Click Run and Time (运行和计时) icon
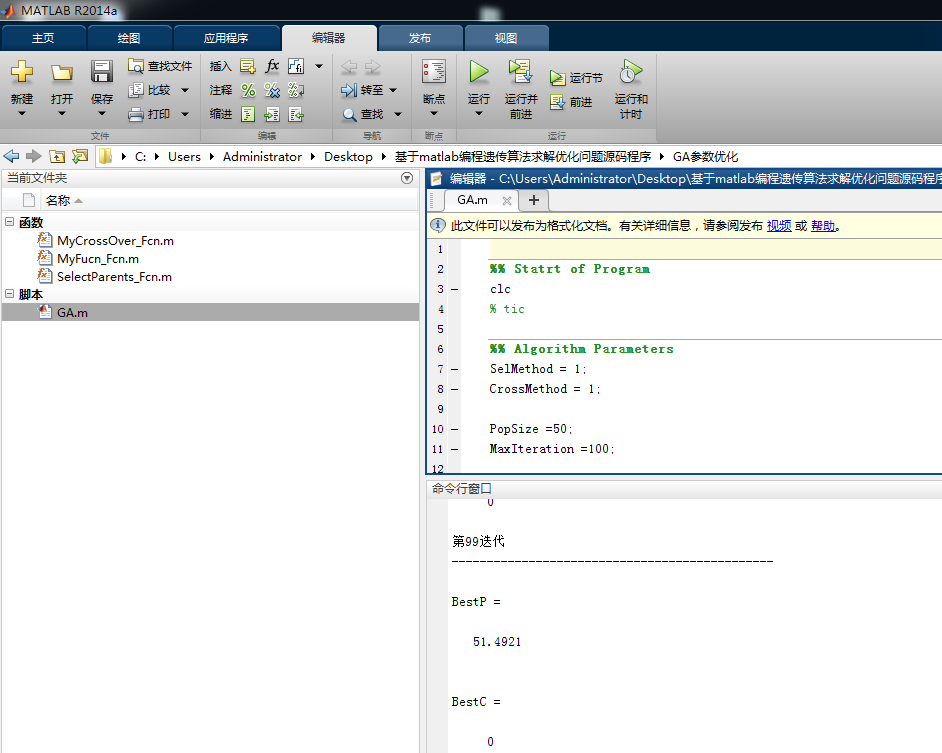Viewport: 942px width, 753px height. click(x=631, y=72)
